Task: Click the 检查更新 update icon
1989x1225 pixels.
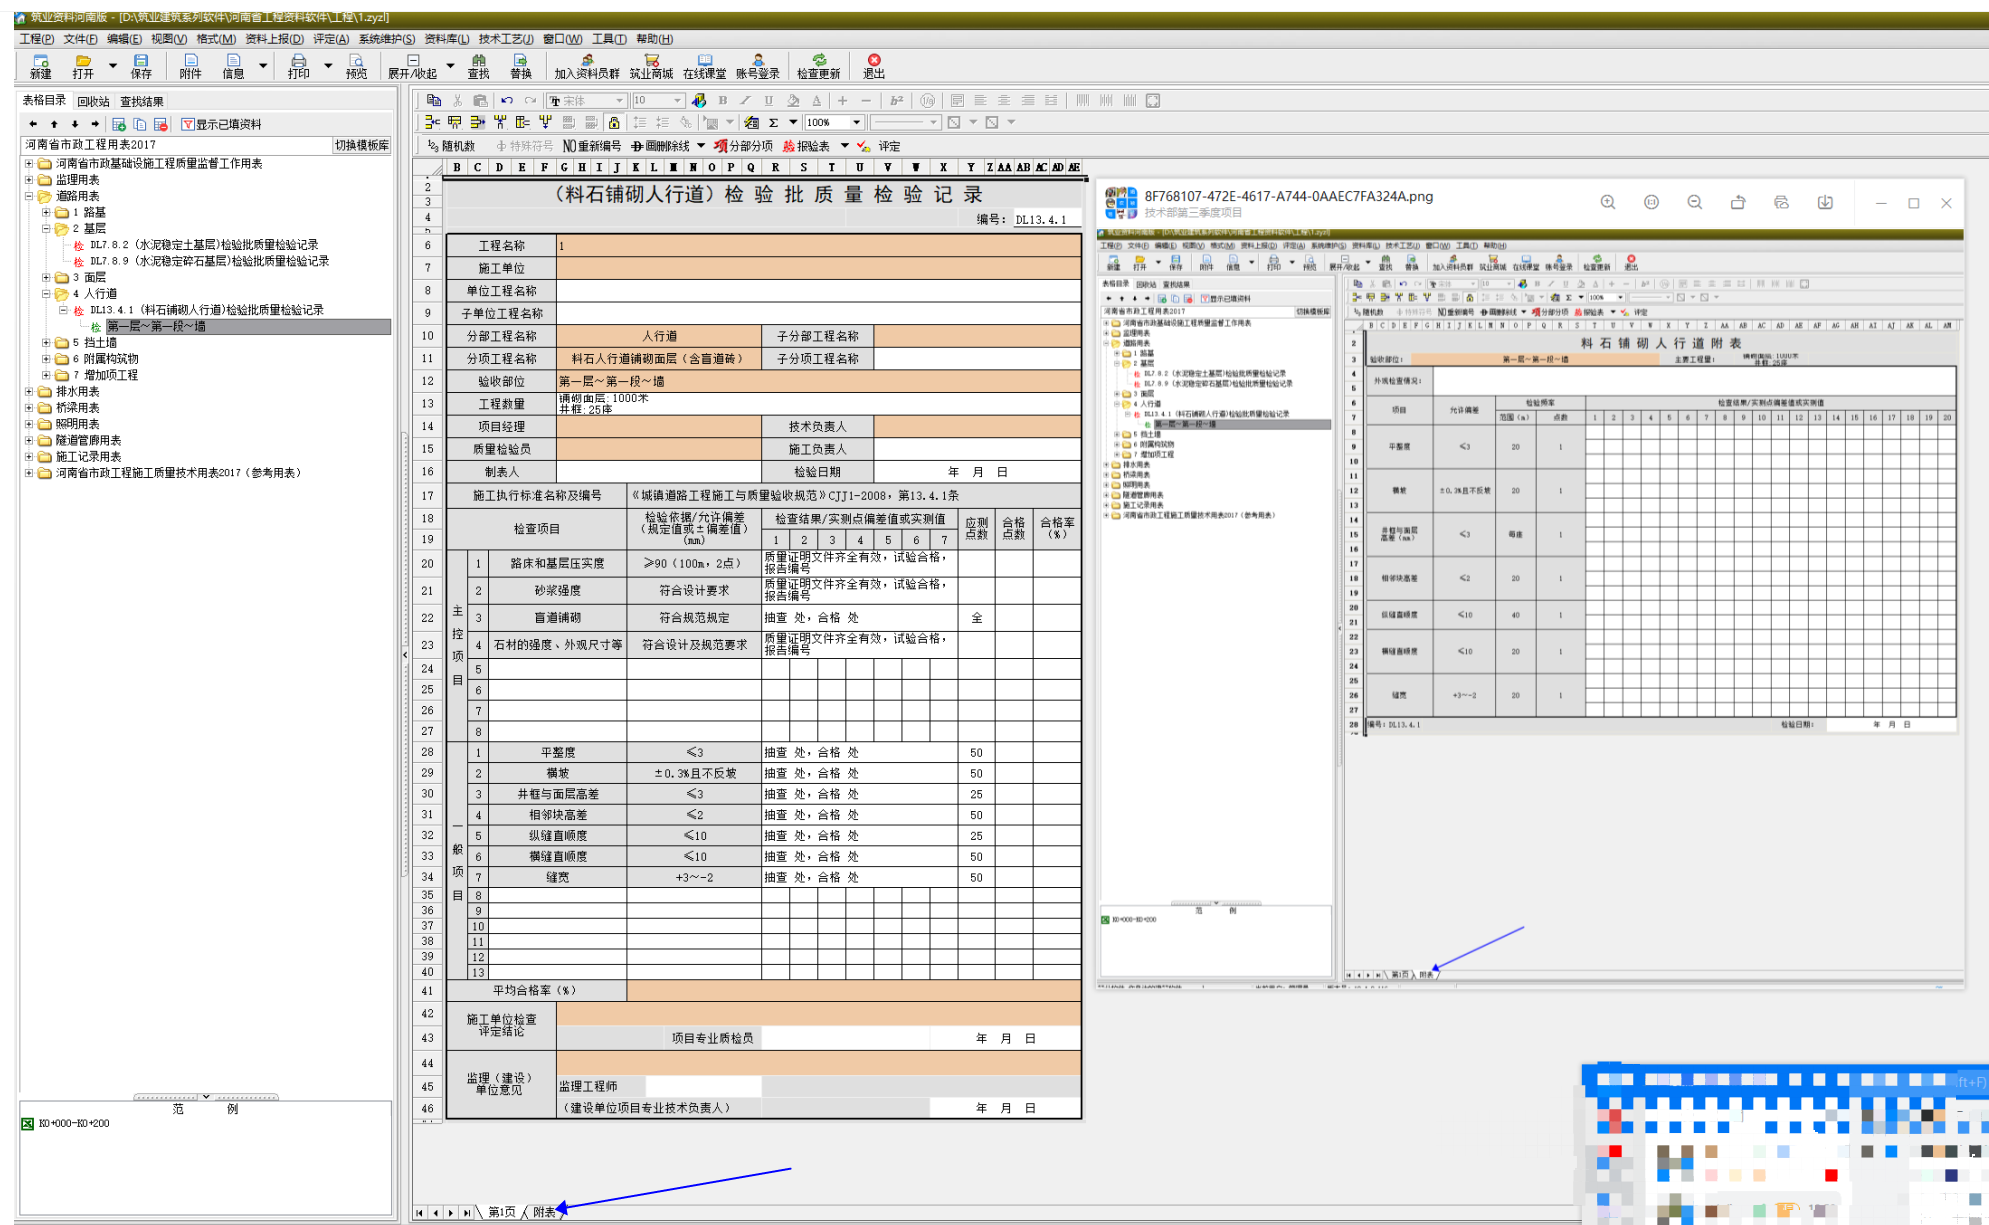Action: (x=819, y=66)
